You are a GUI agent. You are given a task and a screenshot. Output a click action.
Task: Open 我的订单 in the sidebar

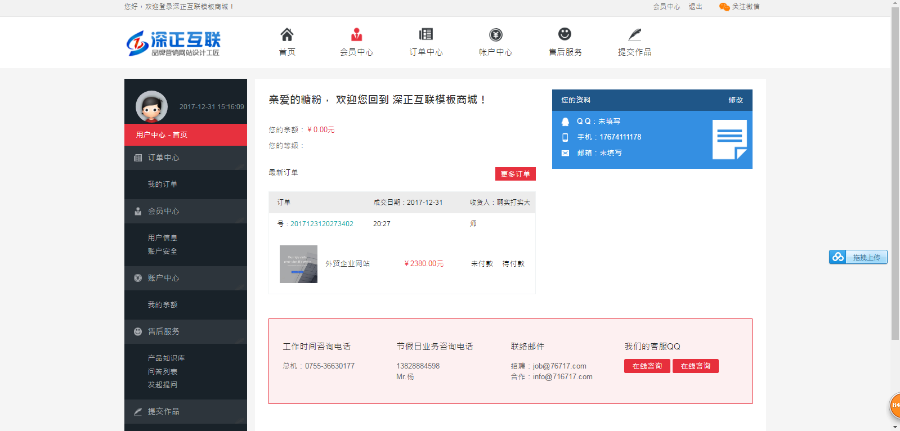click(x=162, y=184)
